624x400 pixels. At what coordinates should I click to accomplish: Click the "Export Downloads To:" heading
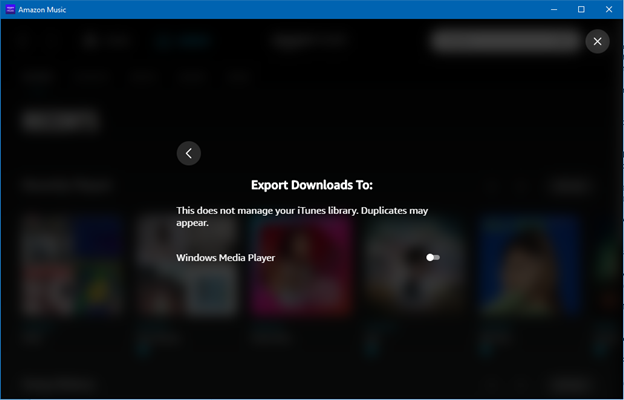click(x=312, y=185)
